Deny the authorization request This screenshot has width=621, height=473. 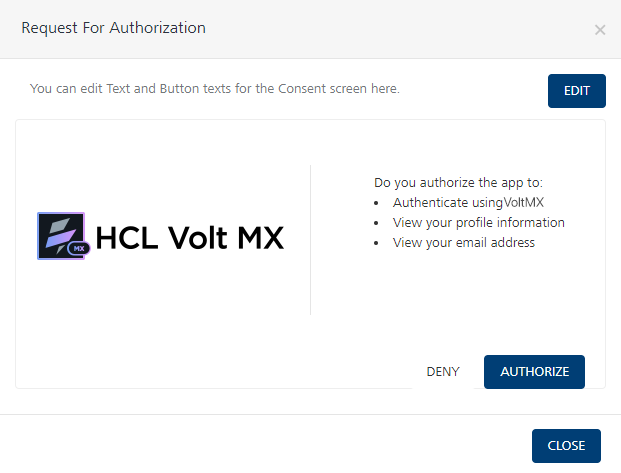pyautogui.click(x=443, y=371)
